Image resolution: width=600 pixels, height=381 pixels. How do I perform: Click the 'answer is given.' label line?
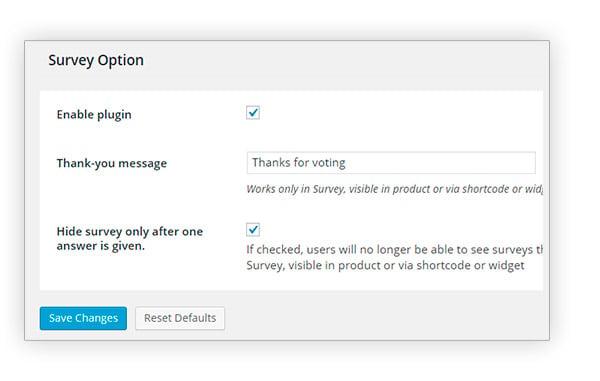click(x=101, y=246)
